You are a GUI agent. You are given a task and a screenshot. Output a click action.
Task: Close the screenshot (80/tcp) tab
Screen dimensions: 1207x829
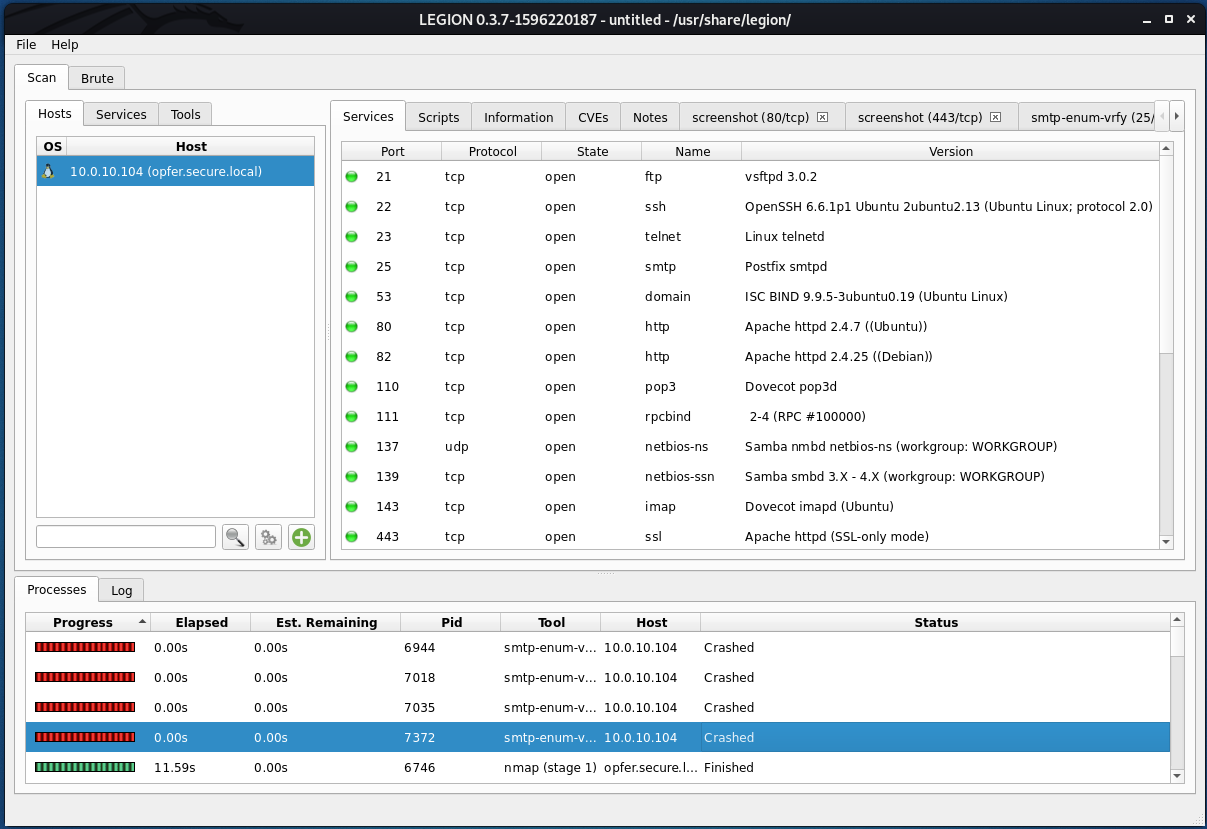pyautogui.click(x=822, y=117)
